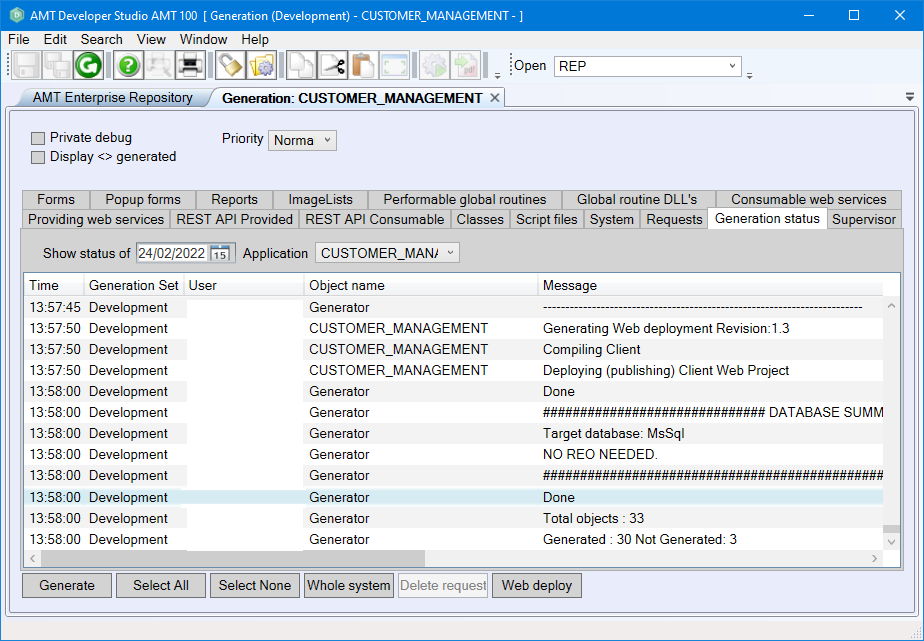
Task: Toggle the Display <> generated checkbox
Action: click(x=38, y=157)
